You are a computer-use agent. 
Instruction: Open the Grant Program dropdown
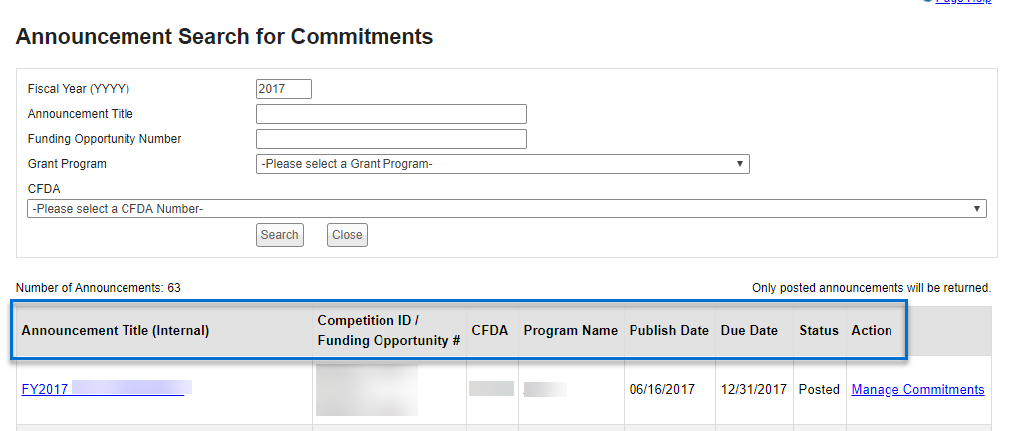(x=503, y=164)
